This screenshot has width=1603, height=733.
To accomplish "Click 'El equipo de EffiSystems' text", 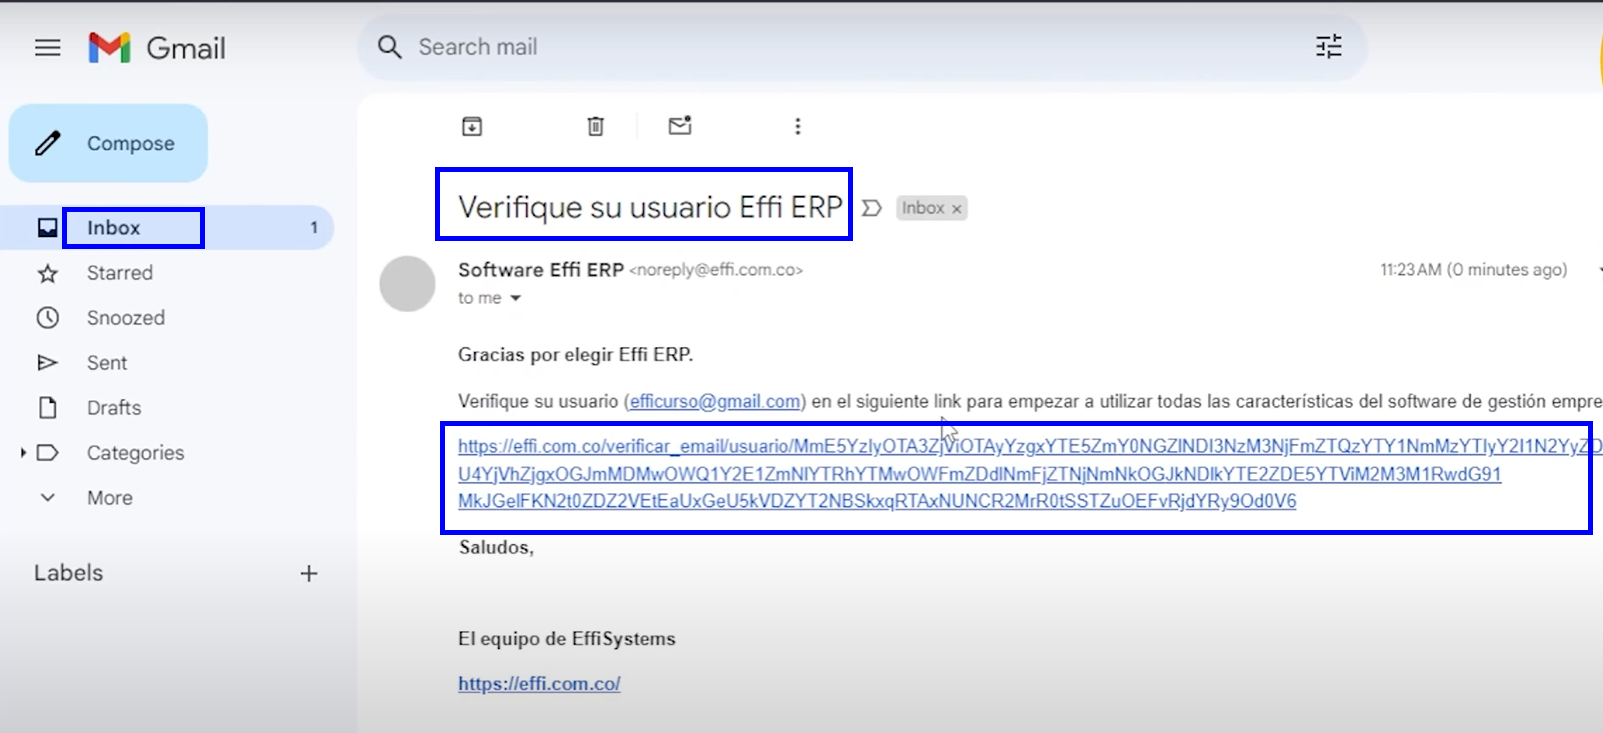I will [567, 639].
